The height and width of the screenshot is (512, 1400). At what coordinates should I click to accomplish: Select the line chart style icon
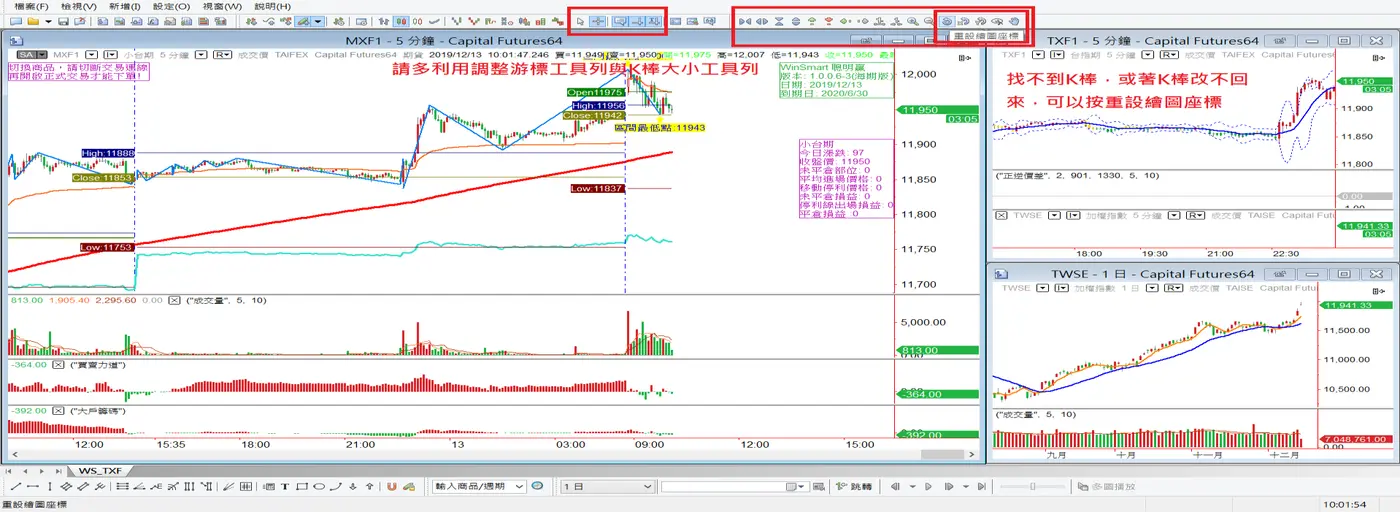pyautogui.click(x=435, y=21)
